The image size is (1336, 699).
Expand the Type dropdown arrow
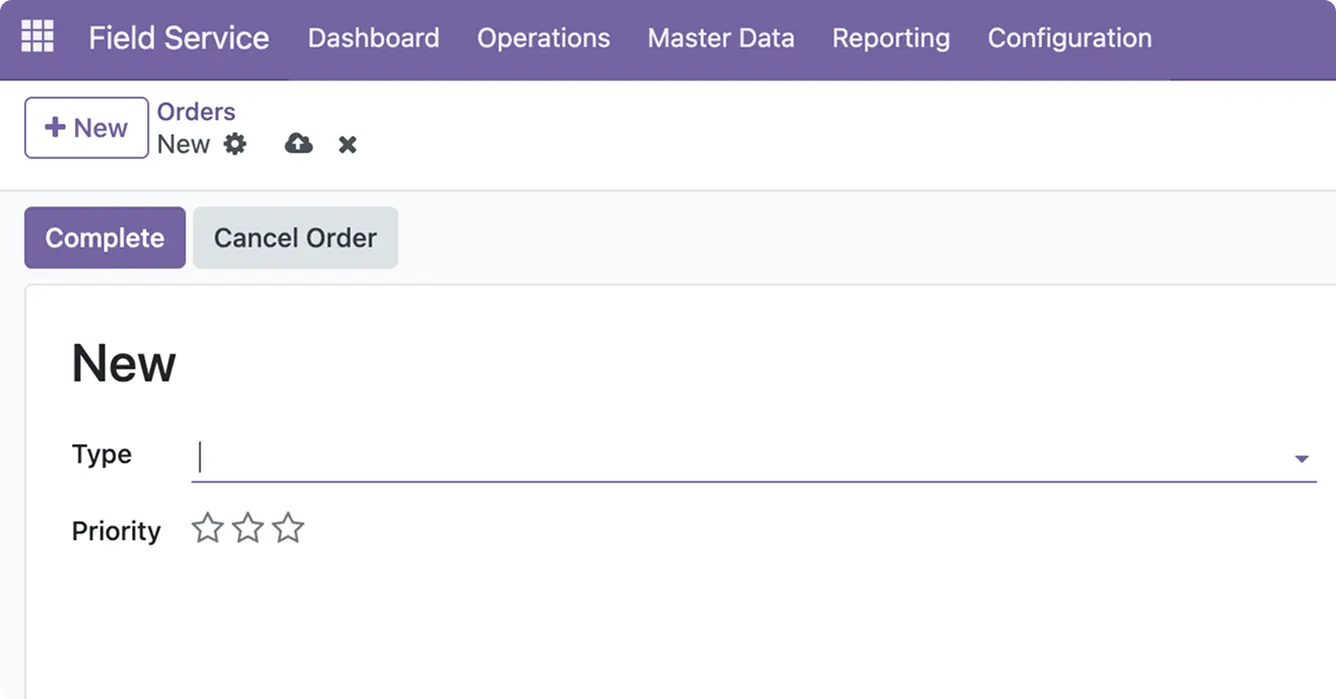click(x=1301, y=459)
